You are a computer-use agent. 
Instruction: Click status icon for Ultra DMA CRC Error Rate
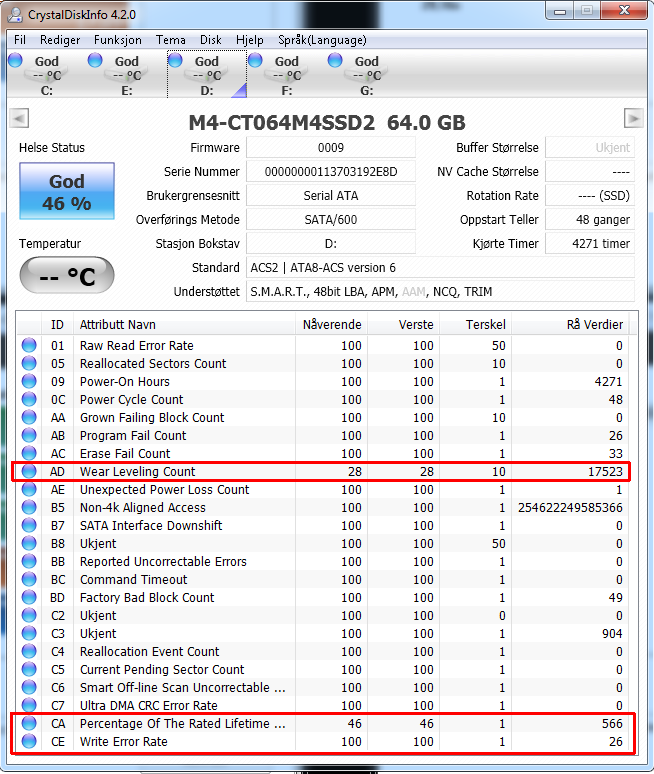pos(29,705)
